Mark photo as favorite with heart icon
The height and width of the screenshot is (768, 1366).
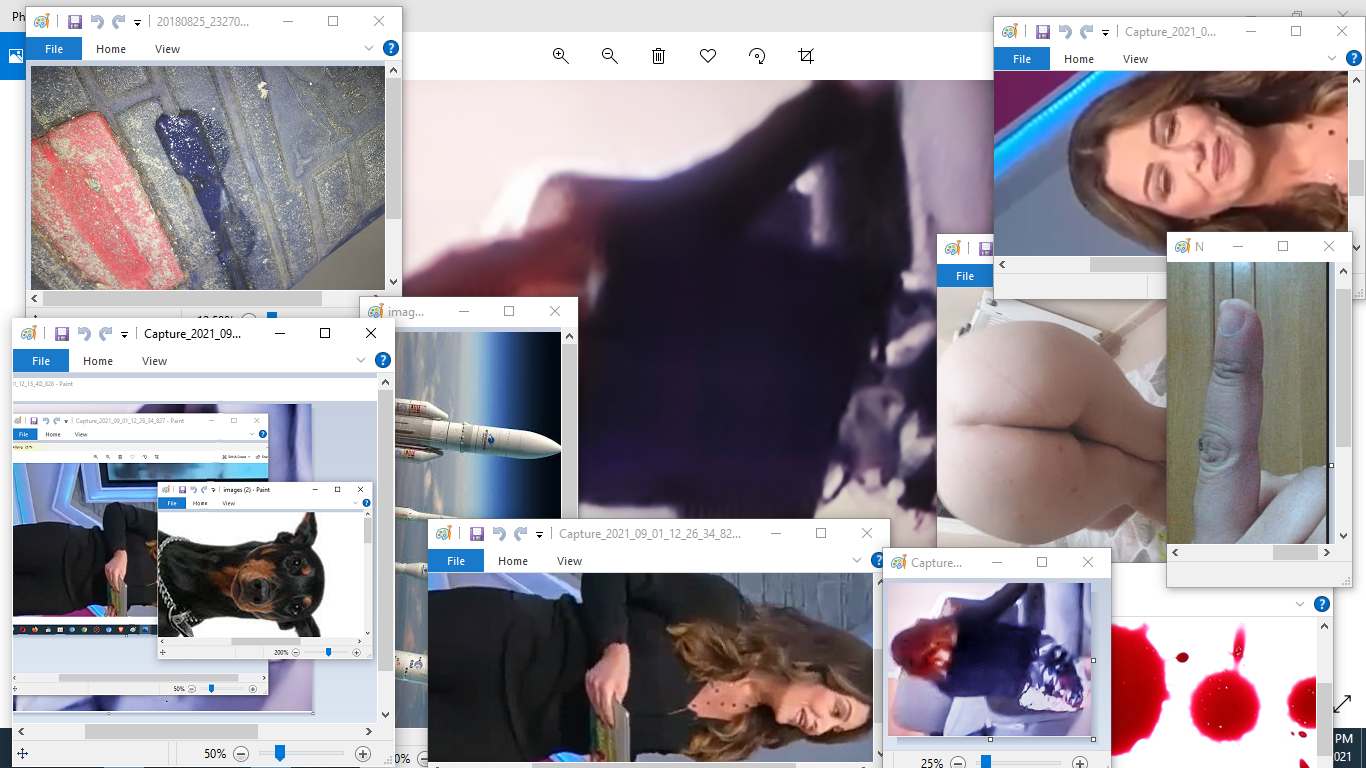click(x=708, y=56)
